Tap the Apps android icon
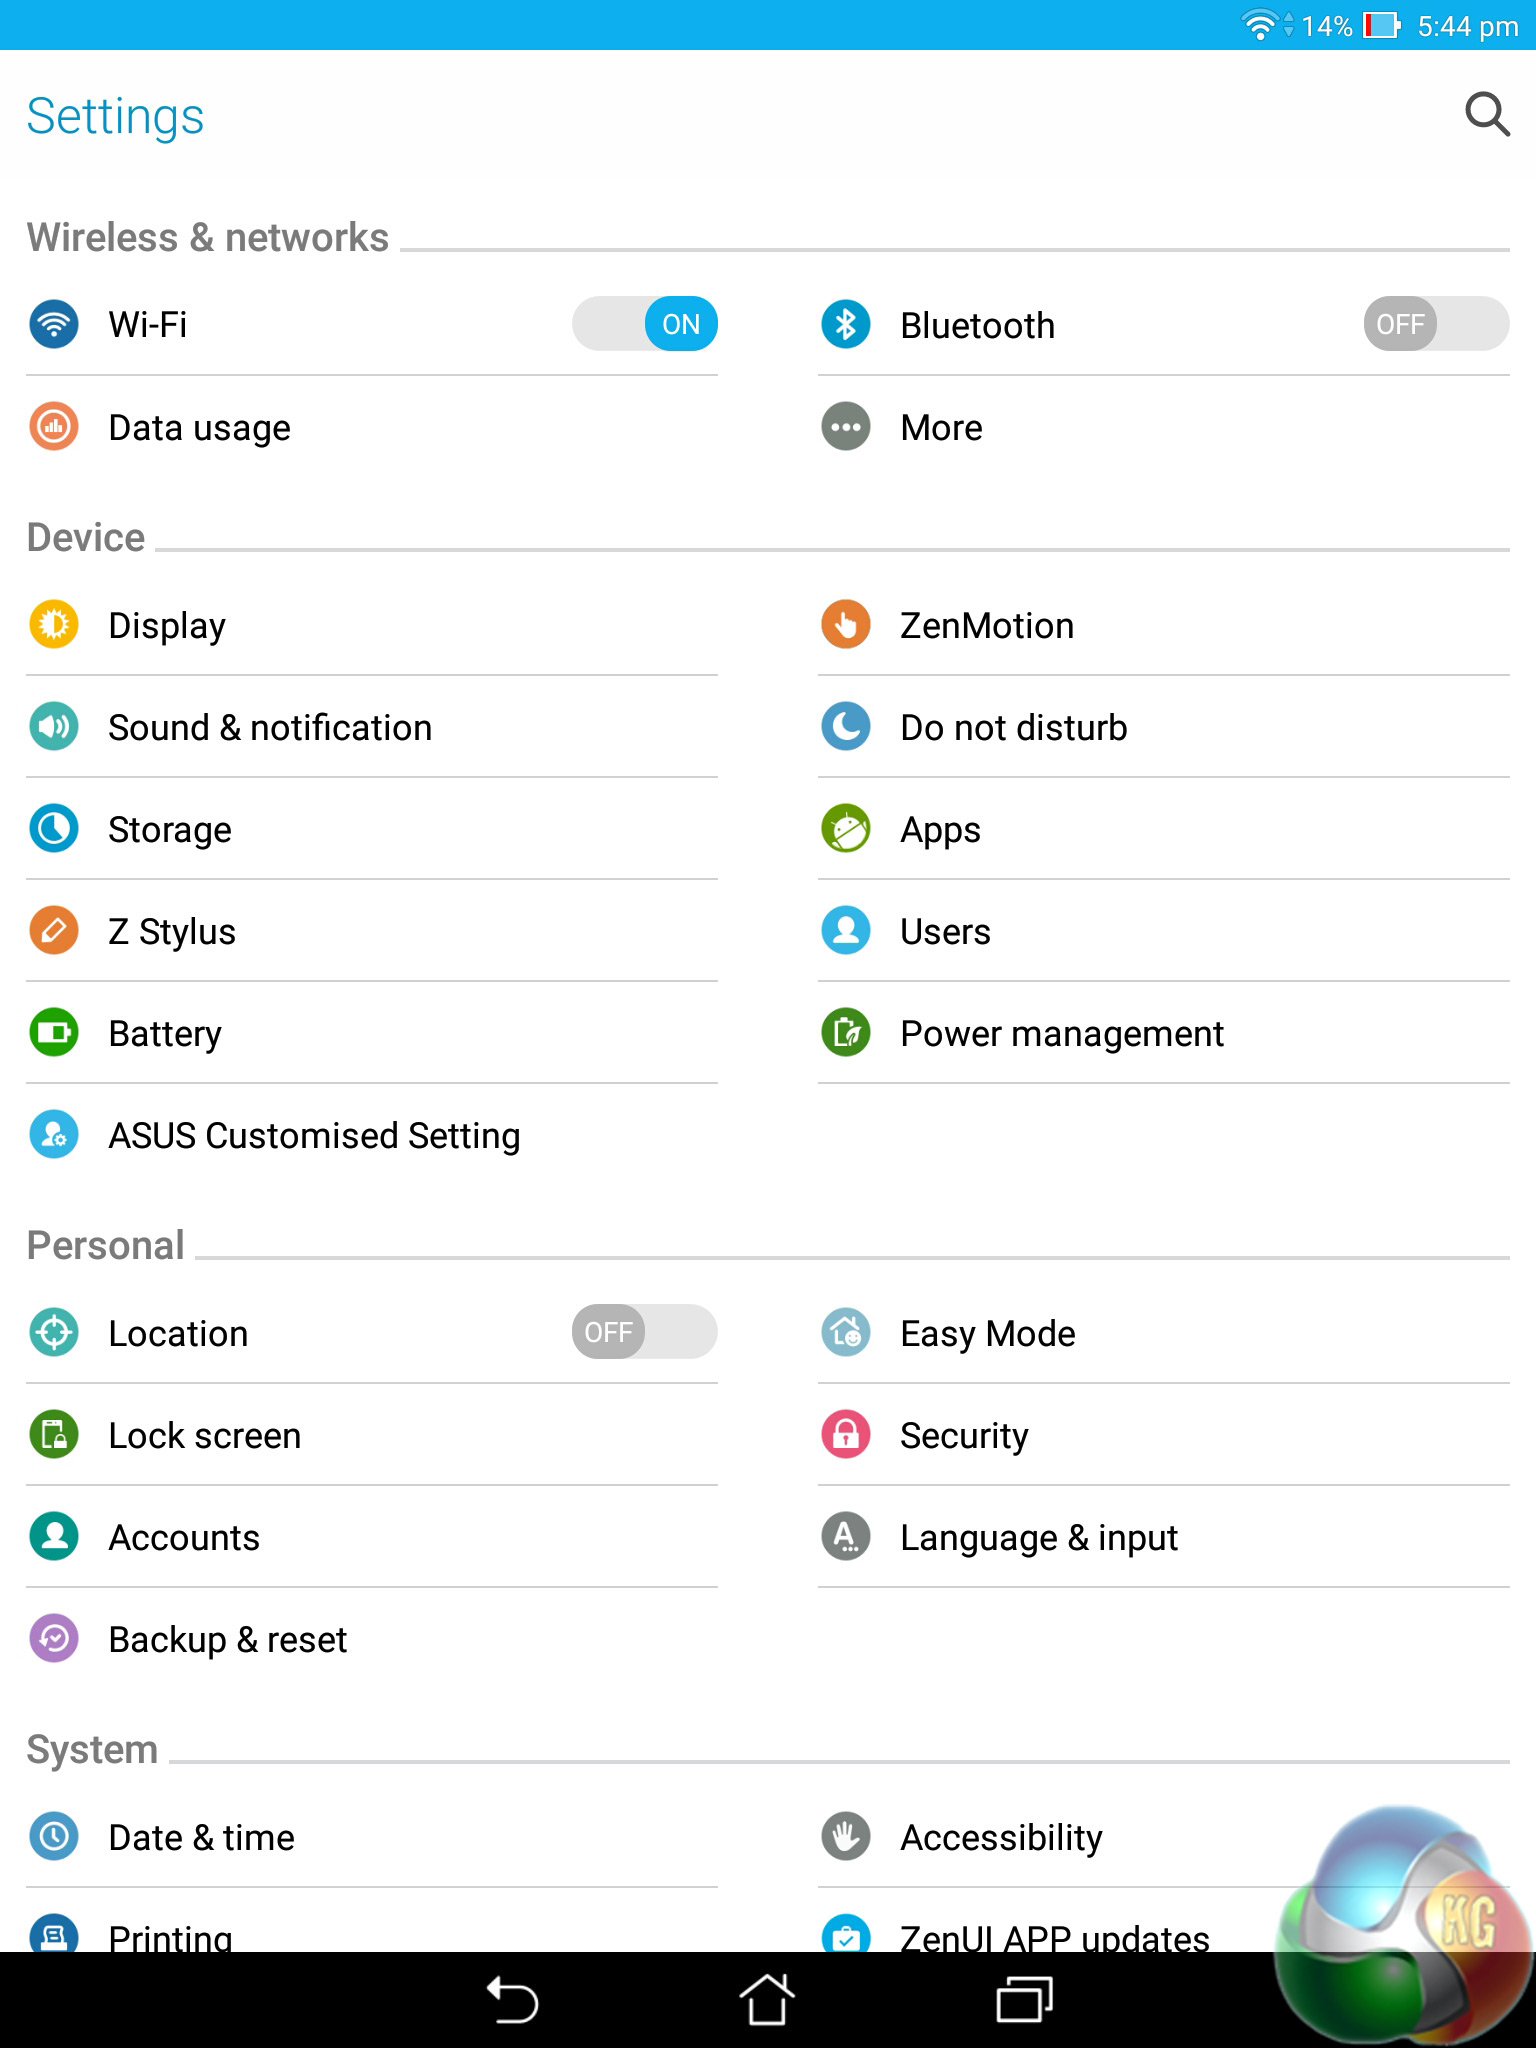The width and height of the screenshot is (1536, 2048). pyautogui.click(x=846, y=829)
